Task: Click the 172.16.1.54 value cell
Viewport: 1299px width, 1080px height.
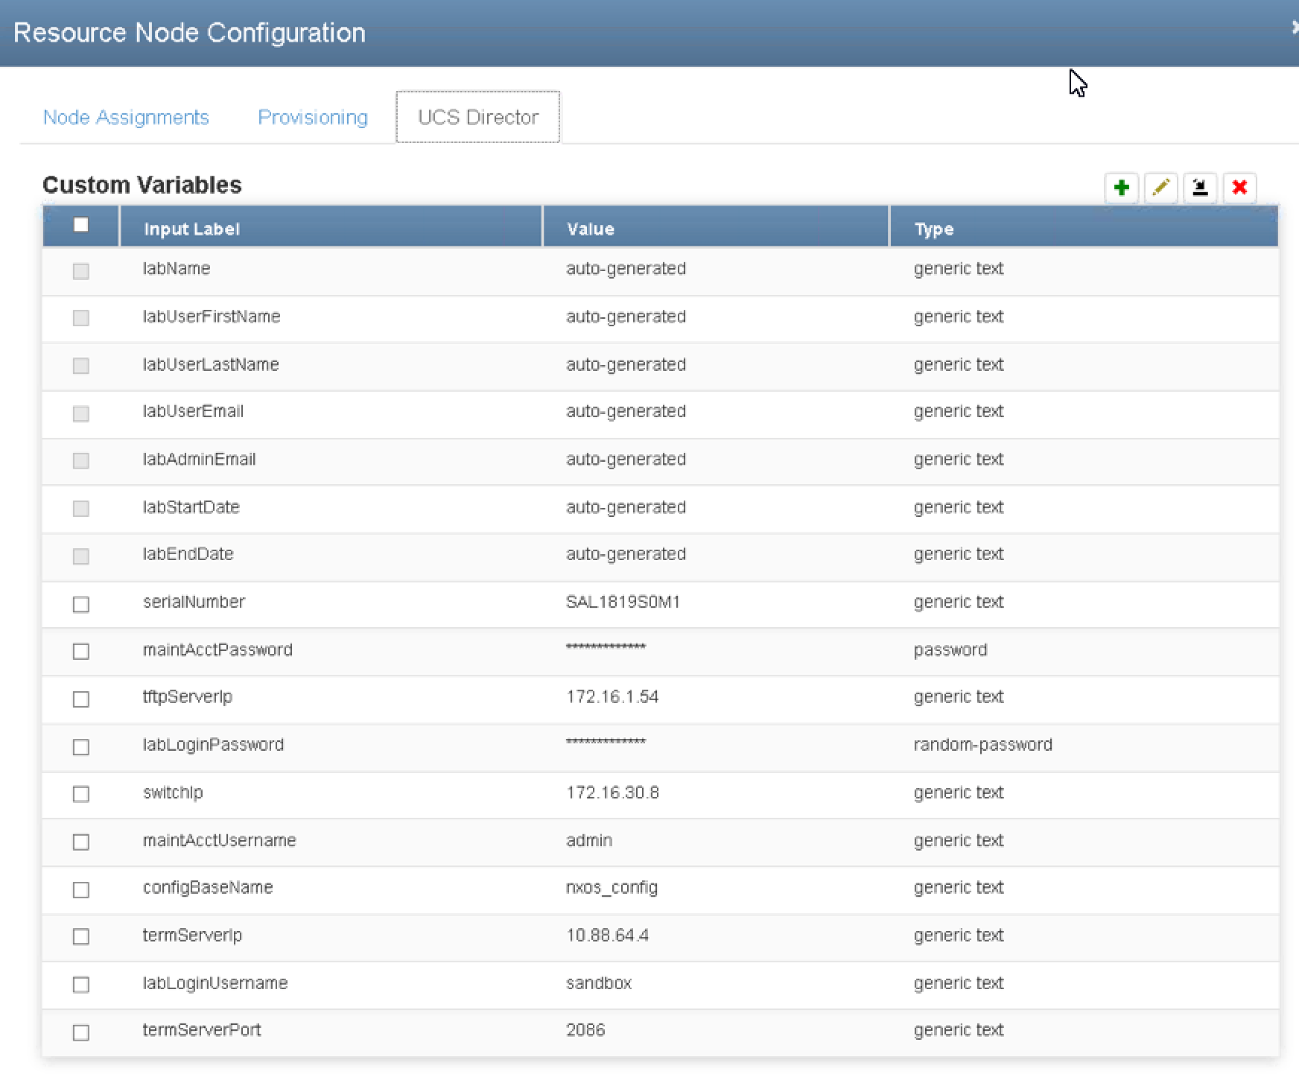Action: [612, 697]
